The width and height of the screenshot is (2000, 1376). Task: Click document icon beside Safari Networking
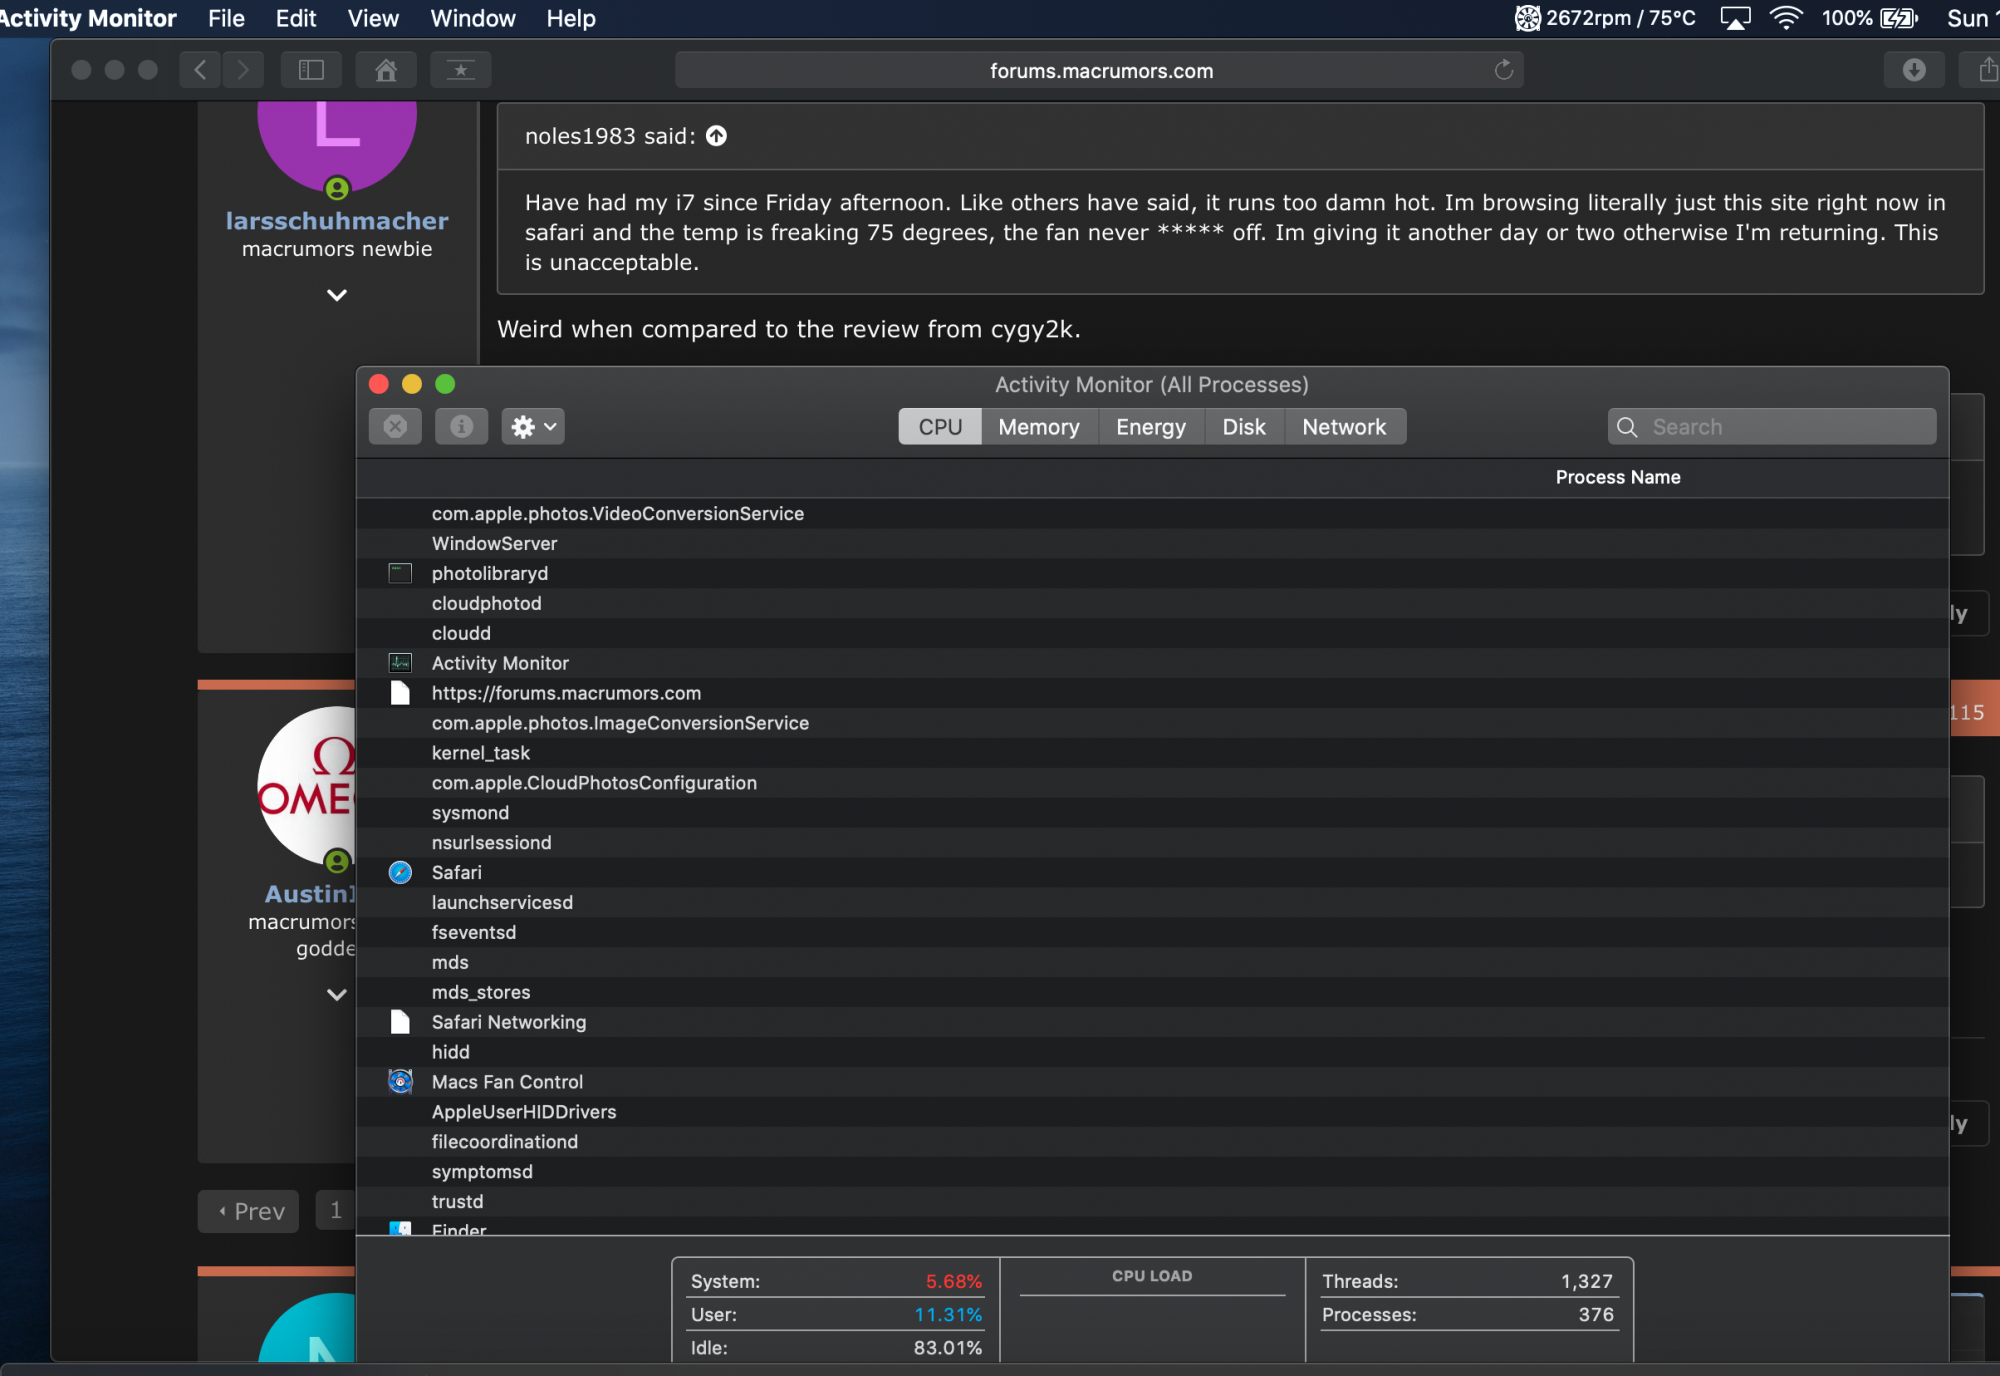point(400,1022)
